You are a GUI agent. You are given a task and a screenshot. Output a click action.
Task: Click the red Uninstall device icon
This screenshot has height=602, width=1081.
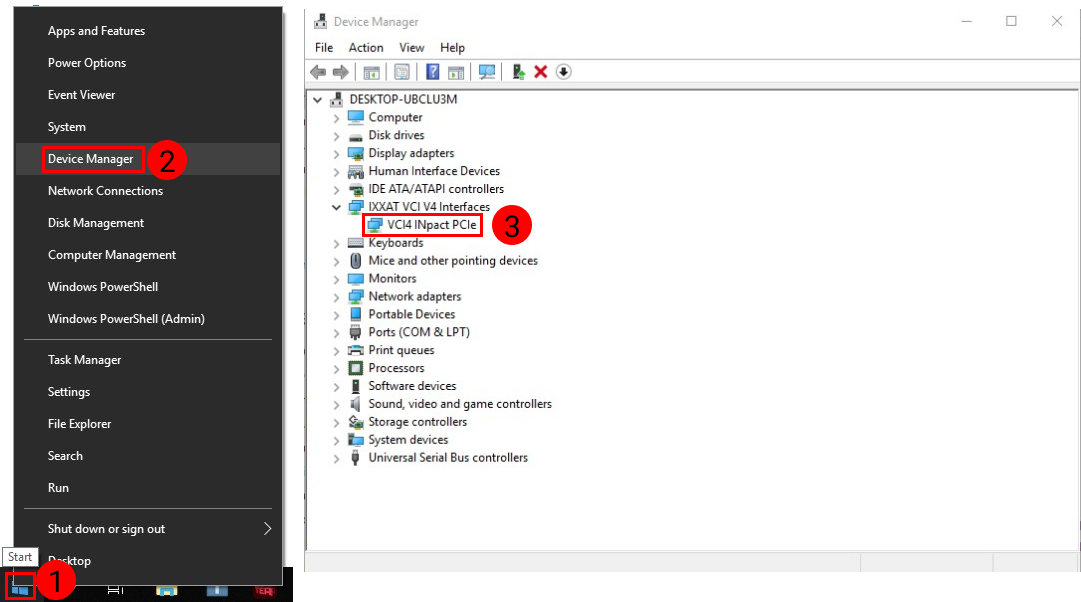tap(539, 71)
